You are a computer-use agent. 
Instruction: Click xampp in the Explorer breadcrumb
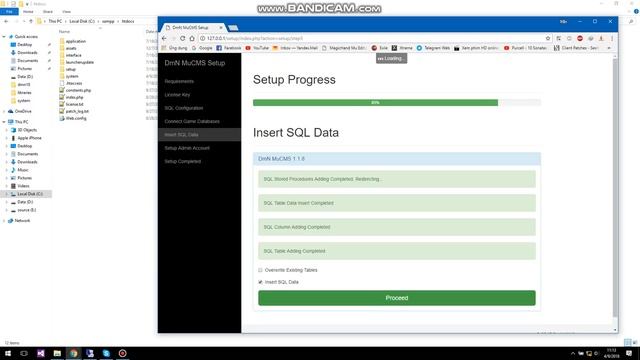pyautogui.click(x=108, y=21)
